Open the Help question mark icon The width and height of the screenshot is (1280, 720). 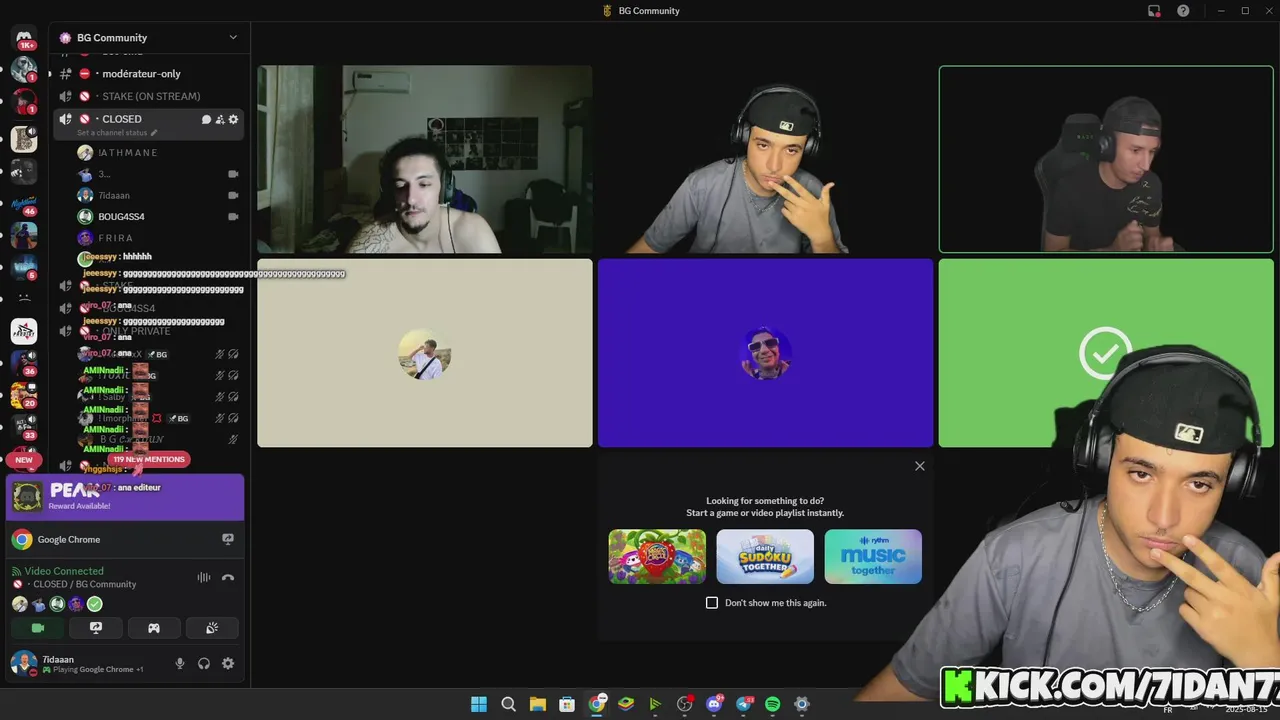click(1183, 11)
